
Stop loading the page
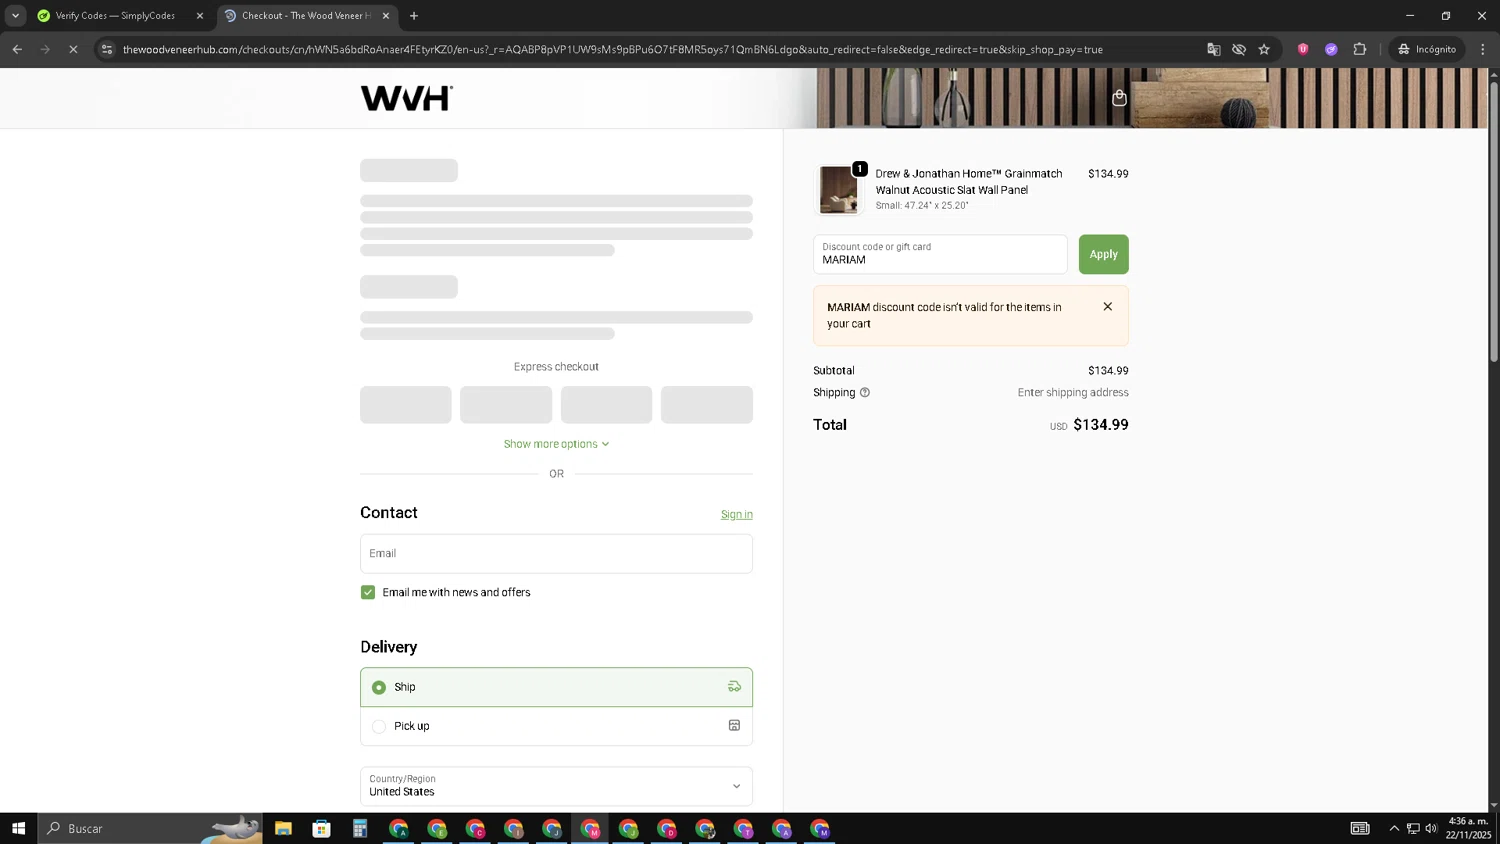tap(73, 49)
